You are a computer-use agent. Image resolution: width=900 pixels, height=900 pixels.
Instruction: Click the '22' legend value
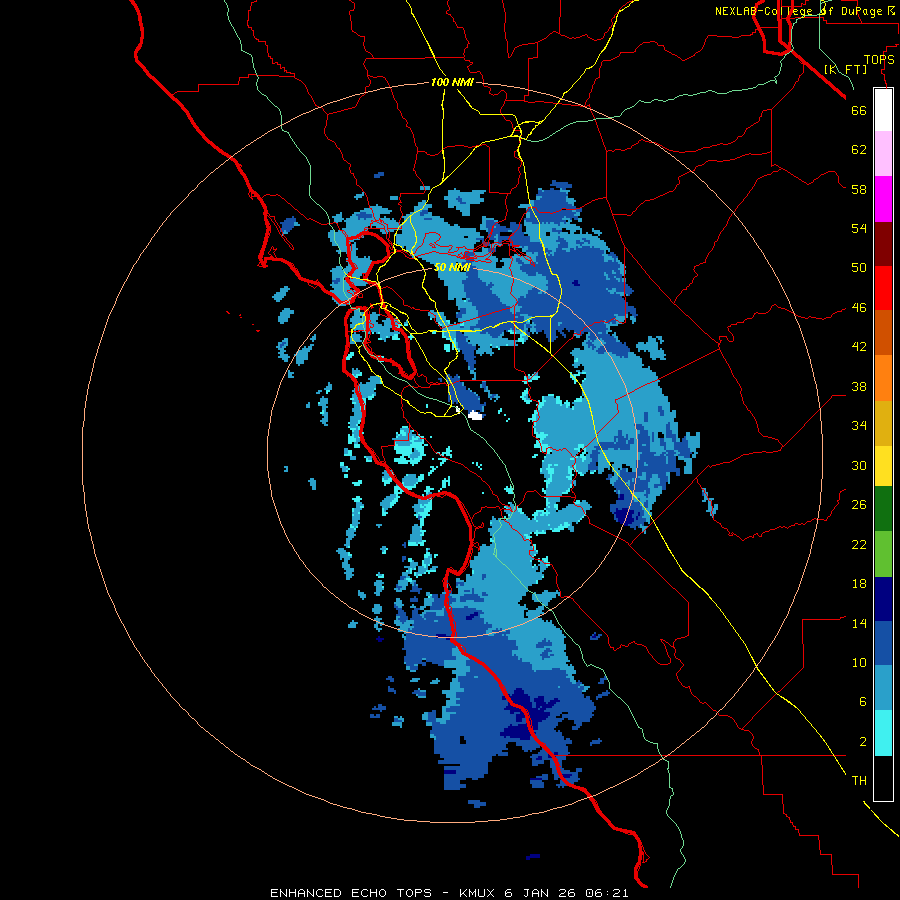859,545
